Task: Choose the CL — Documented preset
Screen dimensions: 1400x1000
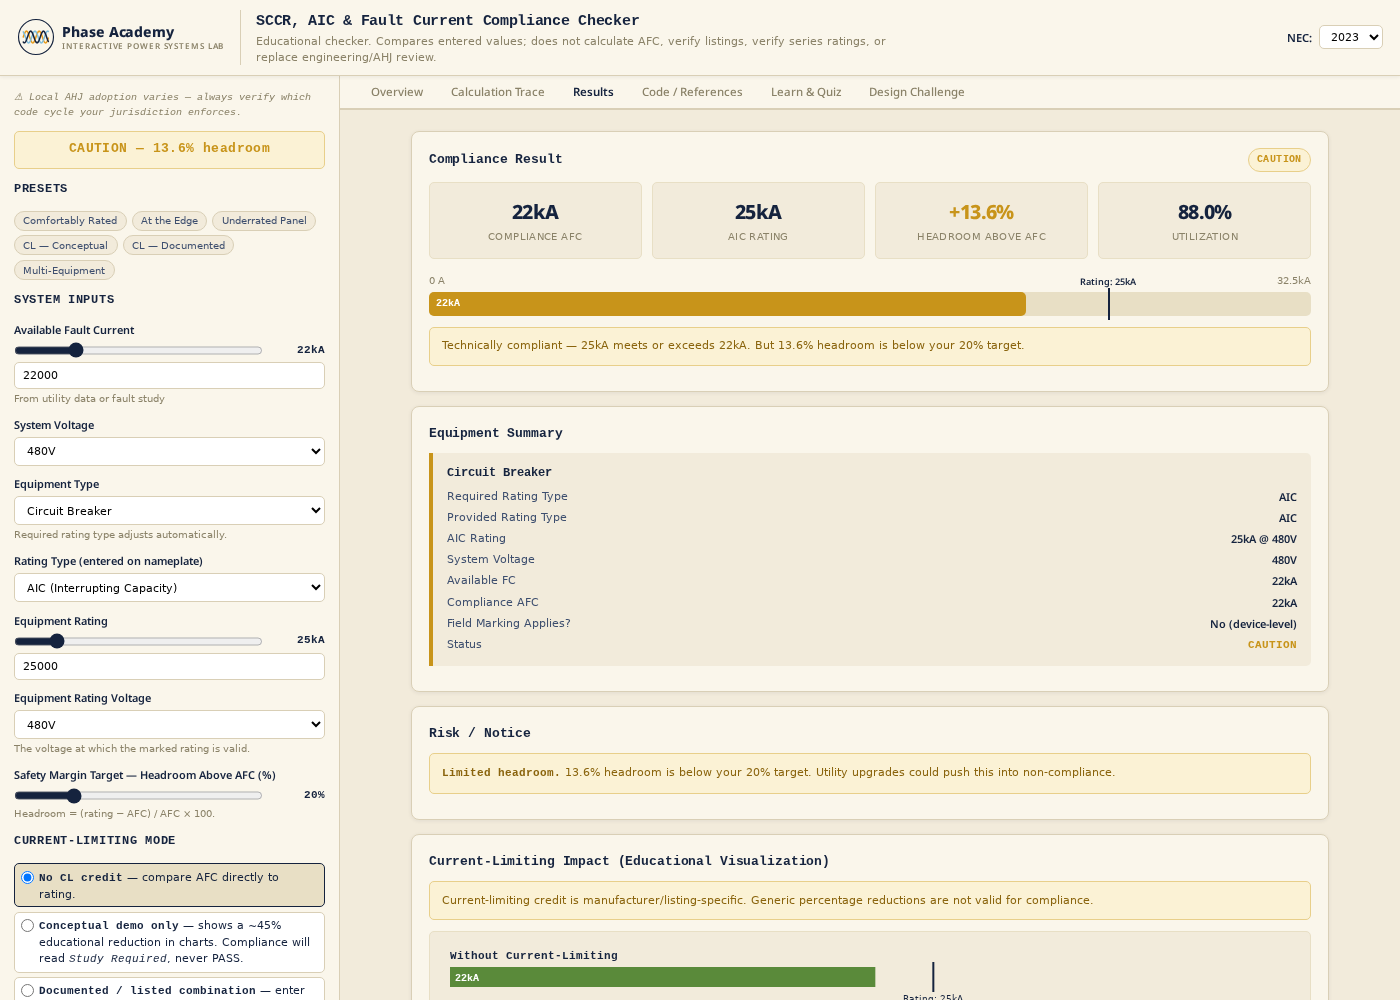Action: tap(178, 246)
